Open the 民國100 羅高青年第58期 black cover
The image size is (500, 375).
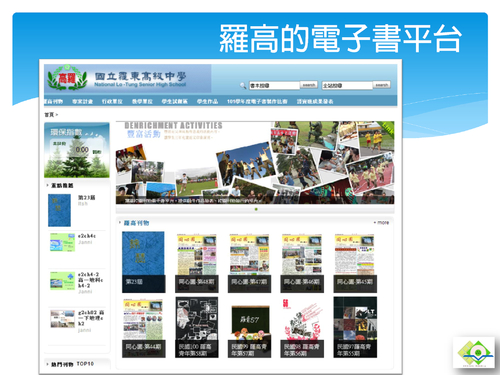197,327
